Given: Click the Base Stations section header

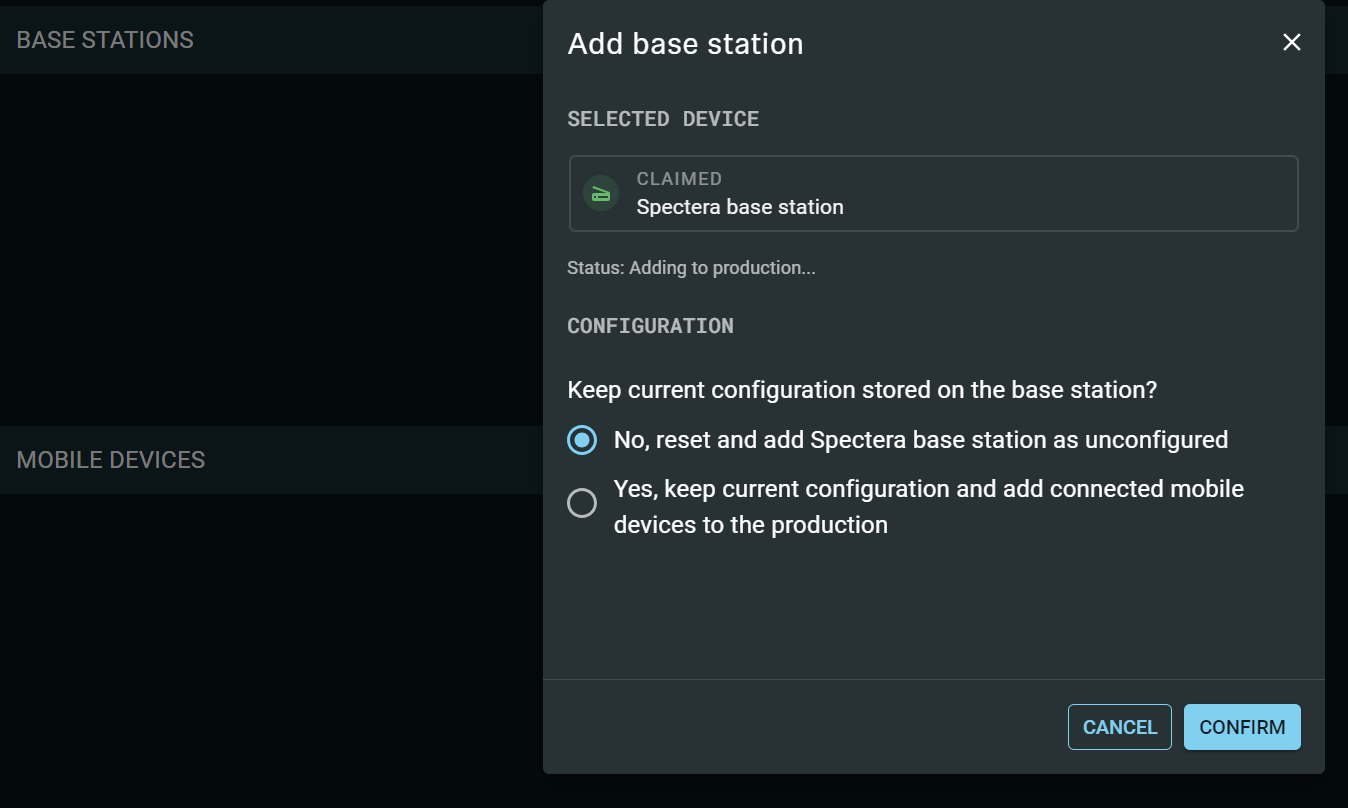Looking at the screenshot, I should (x=105, y=40).
